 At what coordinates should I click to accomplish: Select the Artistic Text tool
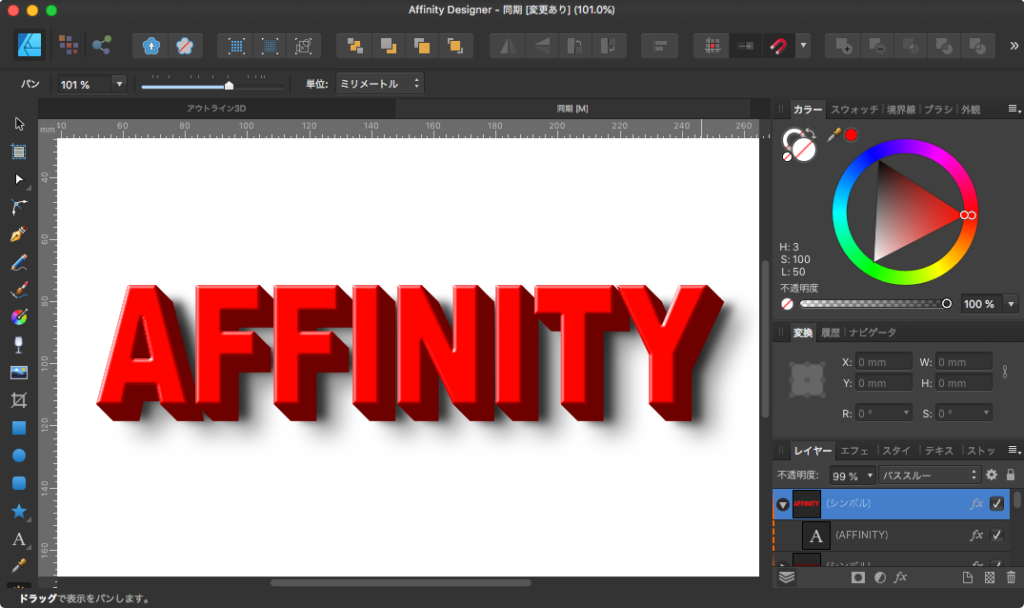(x=18, y=539)
